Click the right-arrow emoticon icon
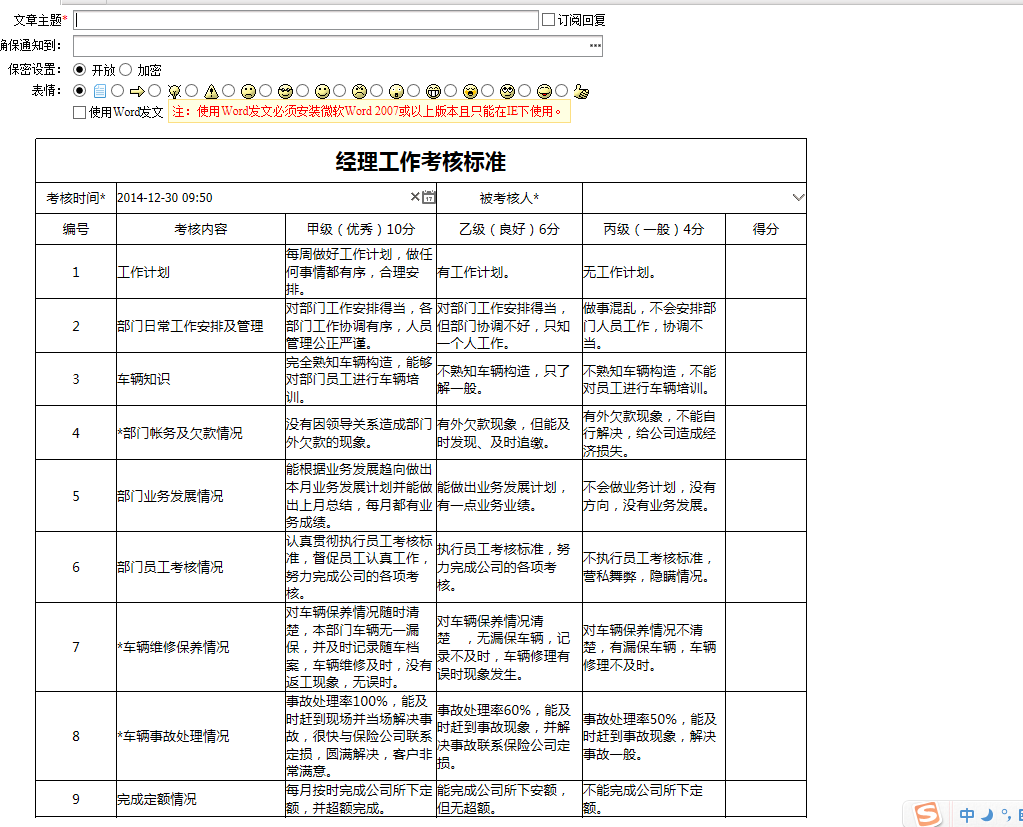1023x827 pixels. (x=136, y=91)
